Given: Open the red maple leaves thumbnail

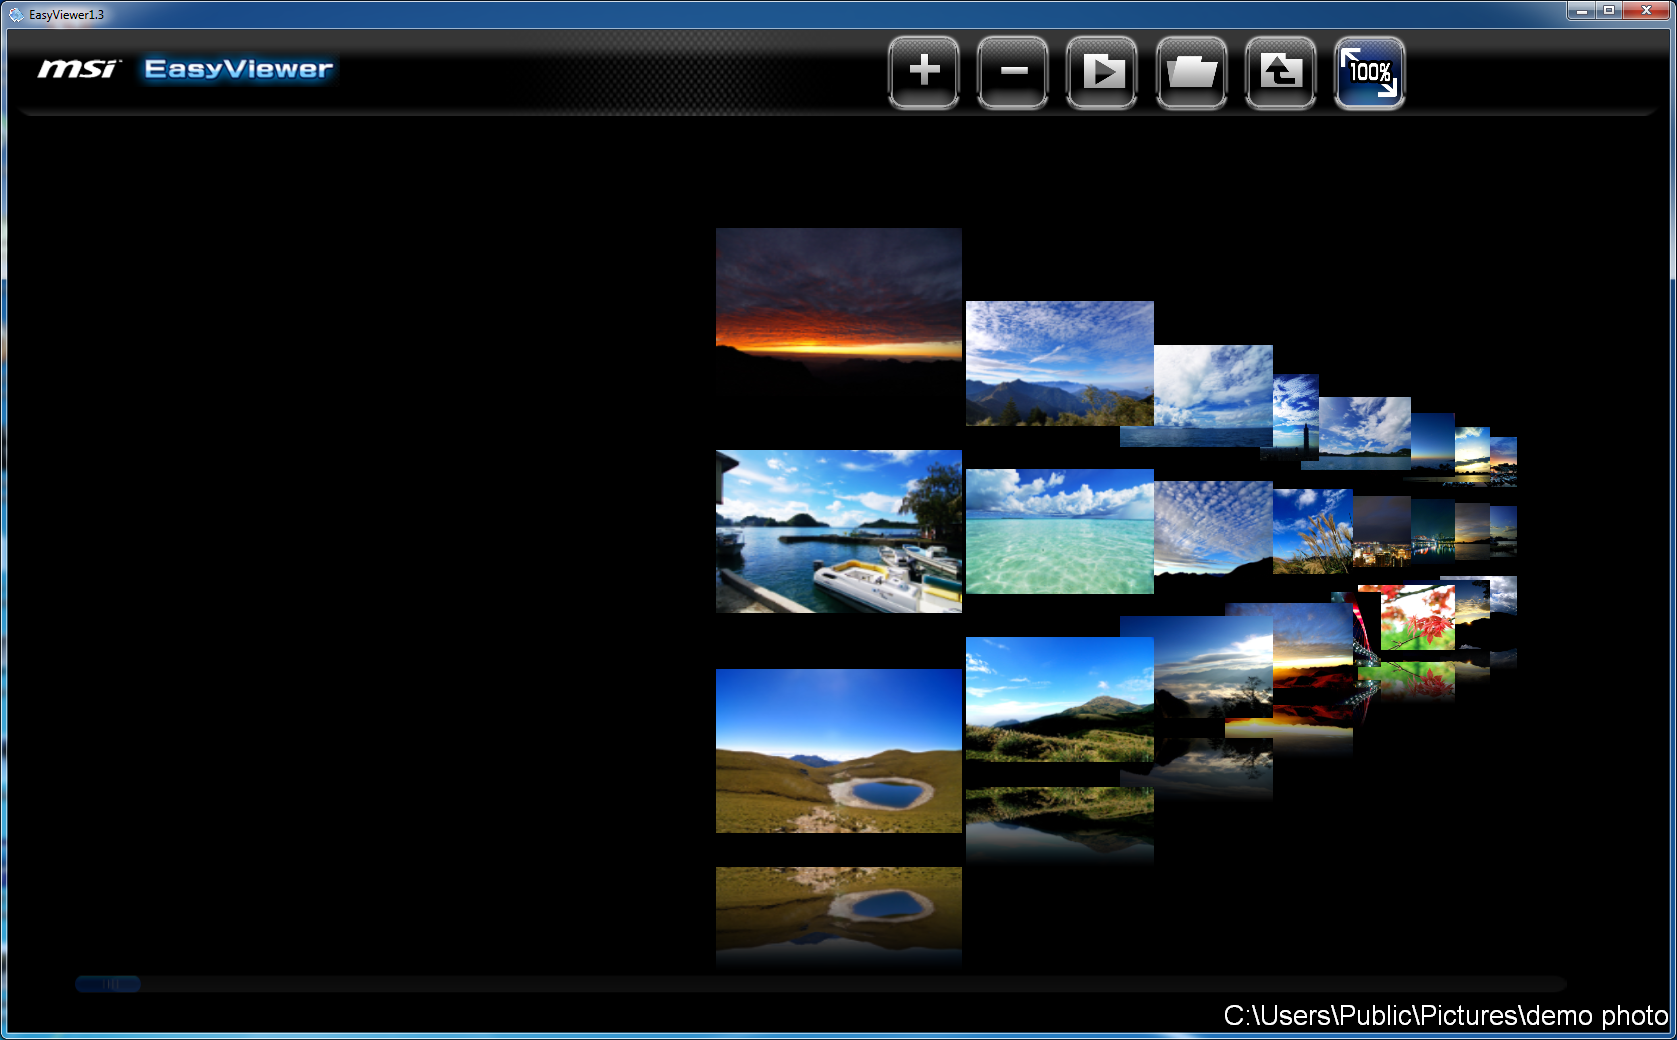Looking at the screenshot, I should coord(1418,618).
